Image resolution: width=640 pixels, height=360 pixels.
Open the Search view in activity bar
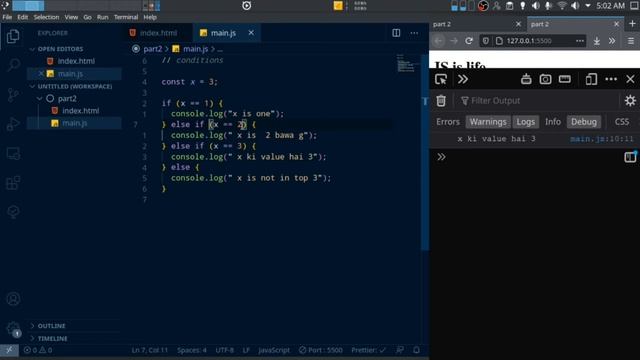pos(13,65)
